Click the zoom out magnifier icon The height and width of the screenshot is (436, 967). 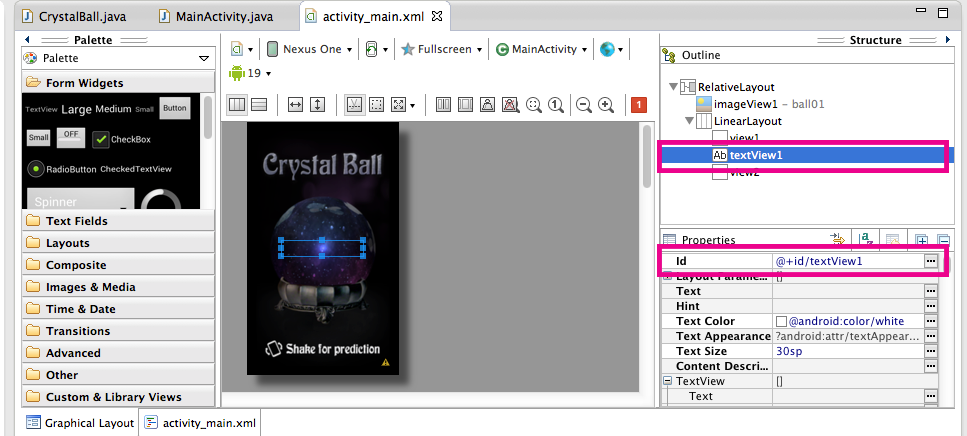[584, 105]
